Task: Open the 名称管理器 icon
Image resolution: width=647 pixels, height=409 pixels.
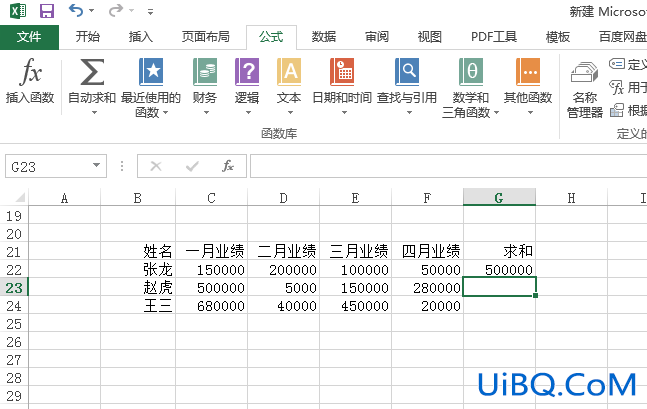Action: click(584, 73)
